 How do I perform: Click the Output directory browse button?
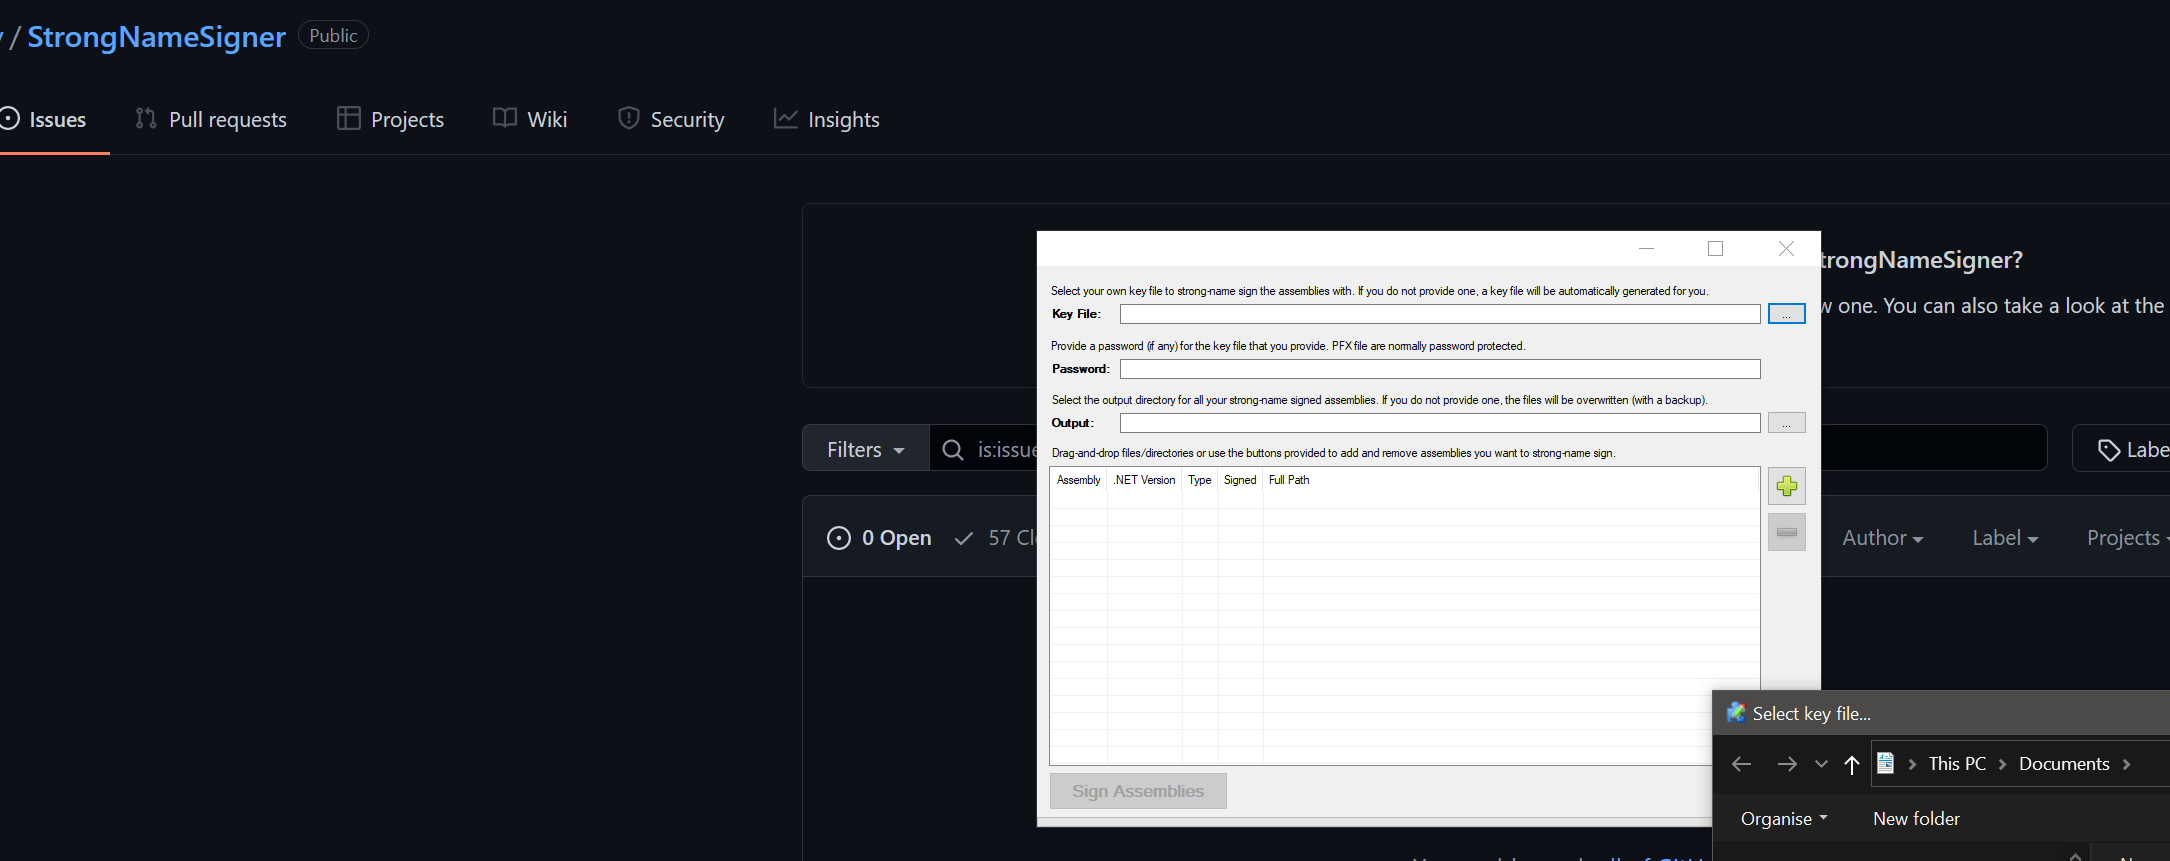[x=1786, y=423]
